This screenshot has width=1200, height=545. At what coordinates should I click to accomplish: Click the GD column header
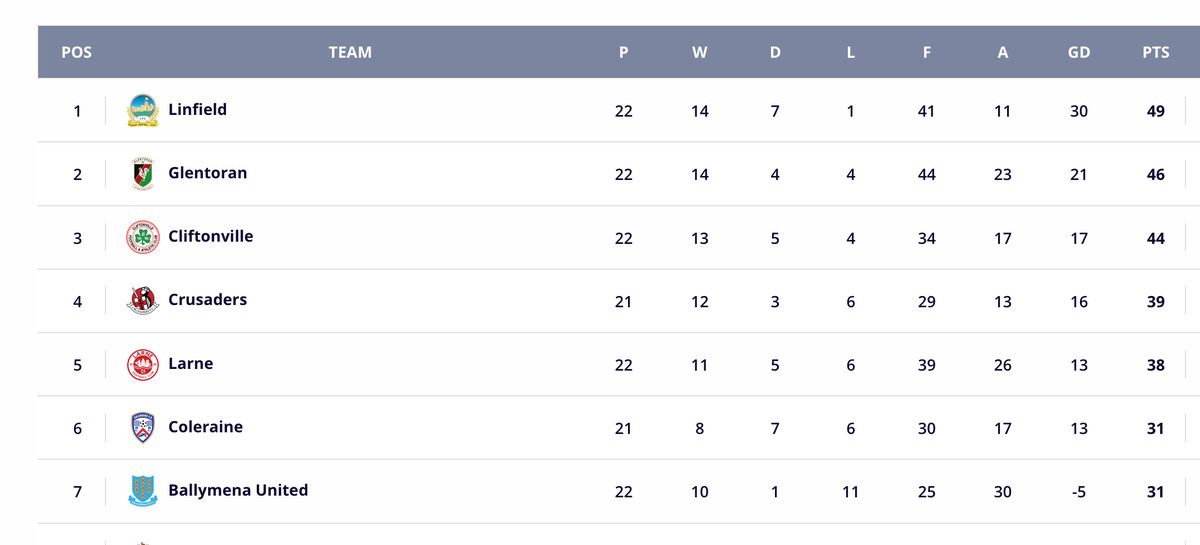[x=1078, y=53]
